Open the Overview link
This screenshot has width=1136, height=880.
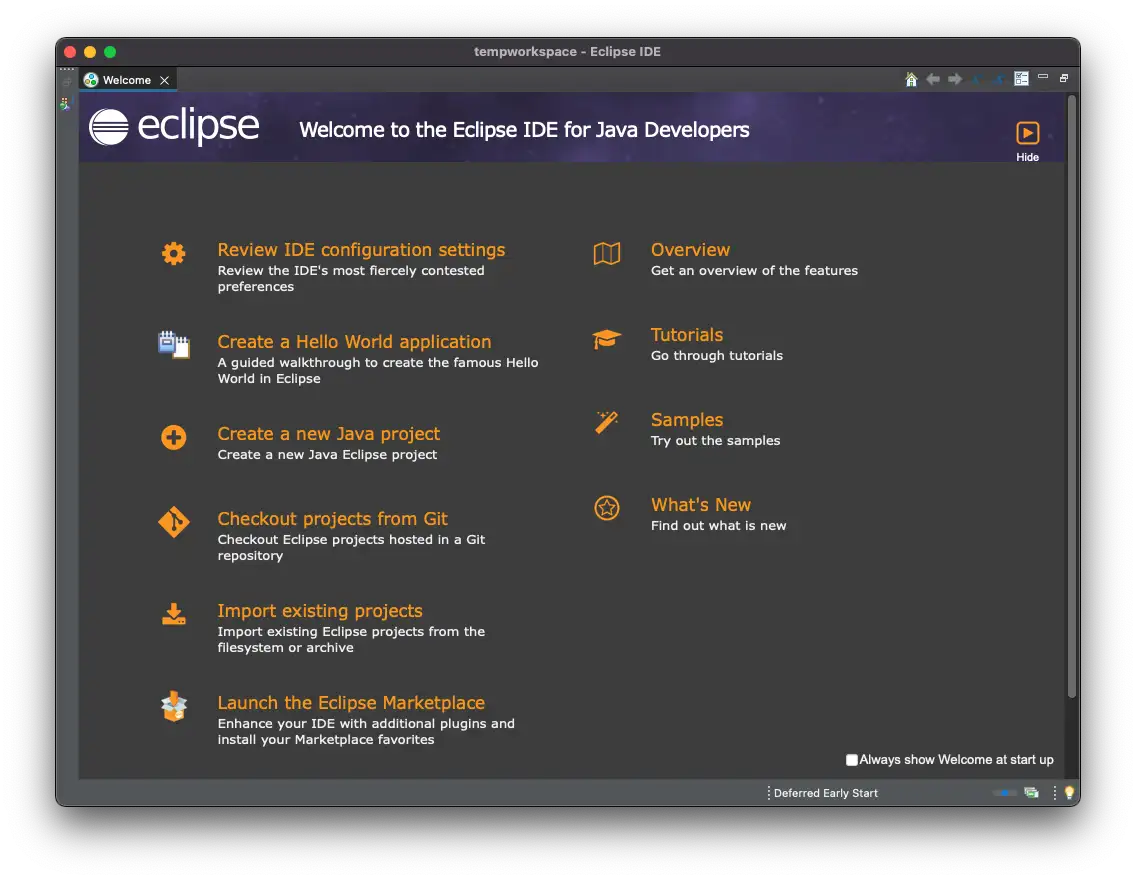tap(690, 250)
